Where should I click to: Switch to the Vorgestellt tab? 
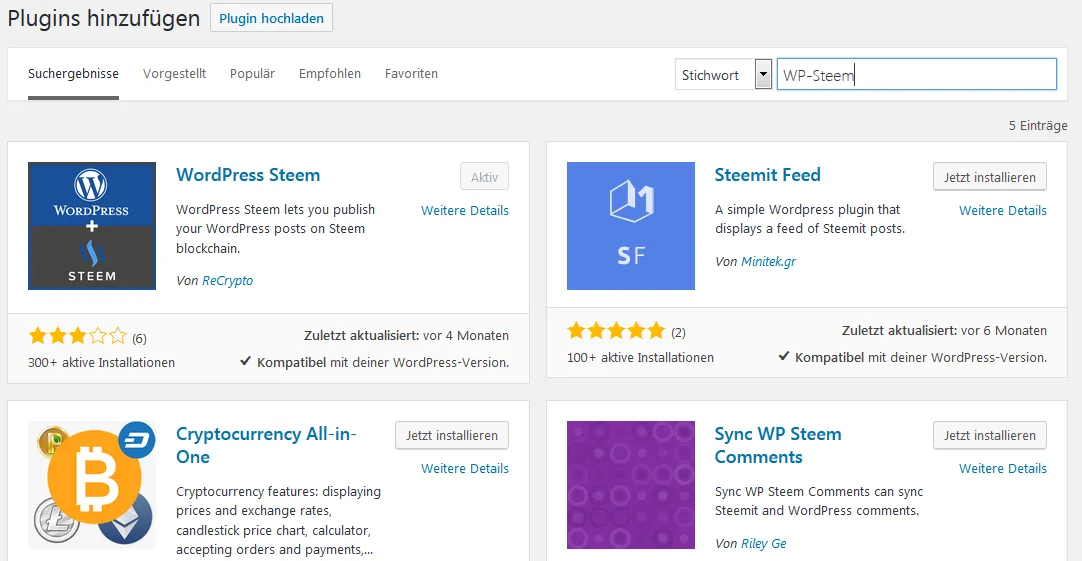pos(175,74)
